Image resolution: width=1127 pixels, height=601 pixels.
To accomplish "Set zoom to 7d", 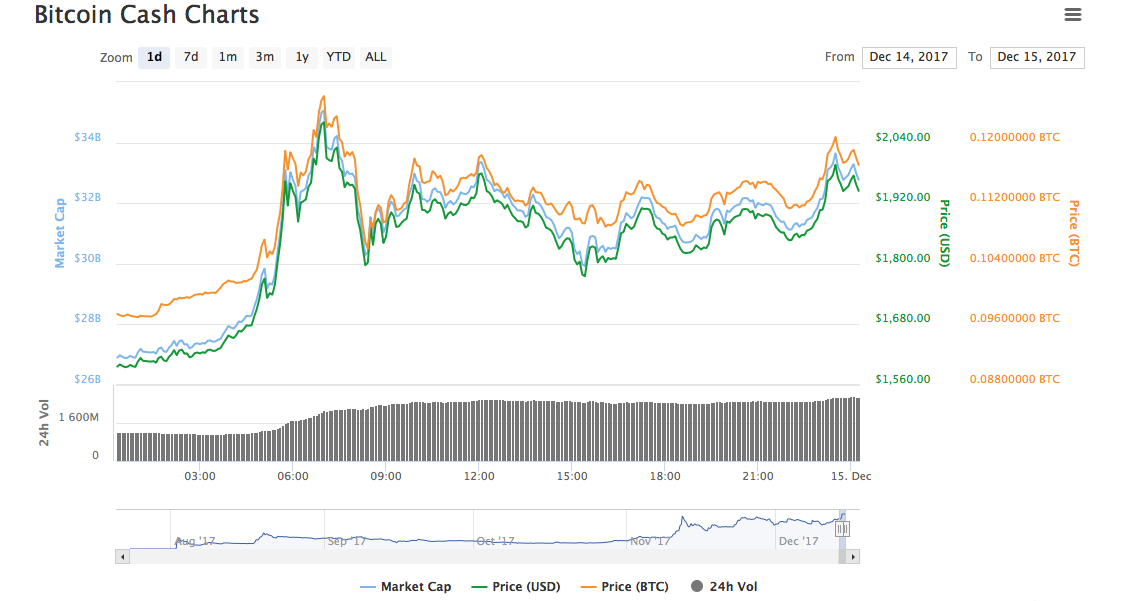I will point(190,57).
